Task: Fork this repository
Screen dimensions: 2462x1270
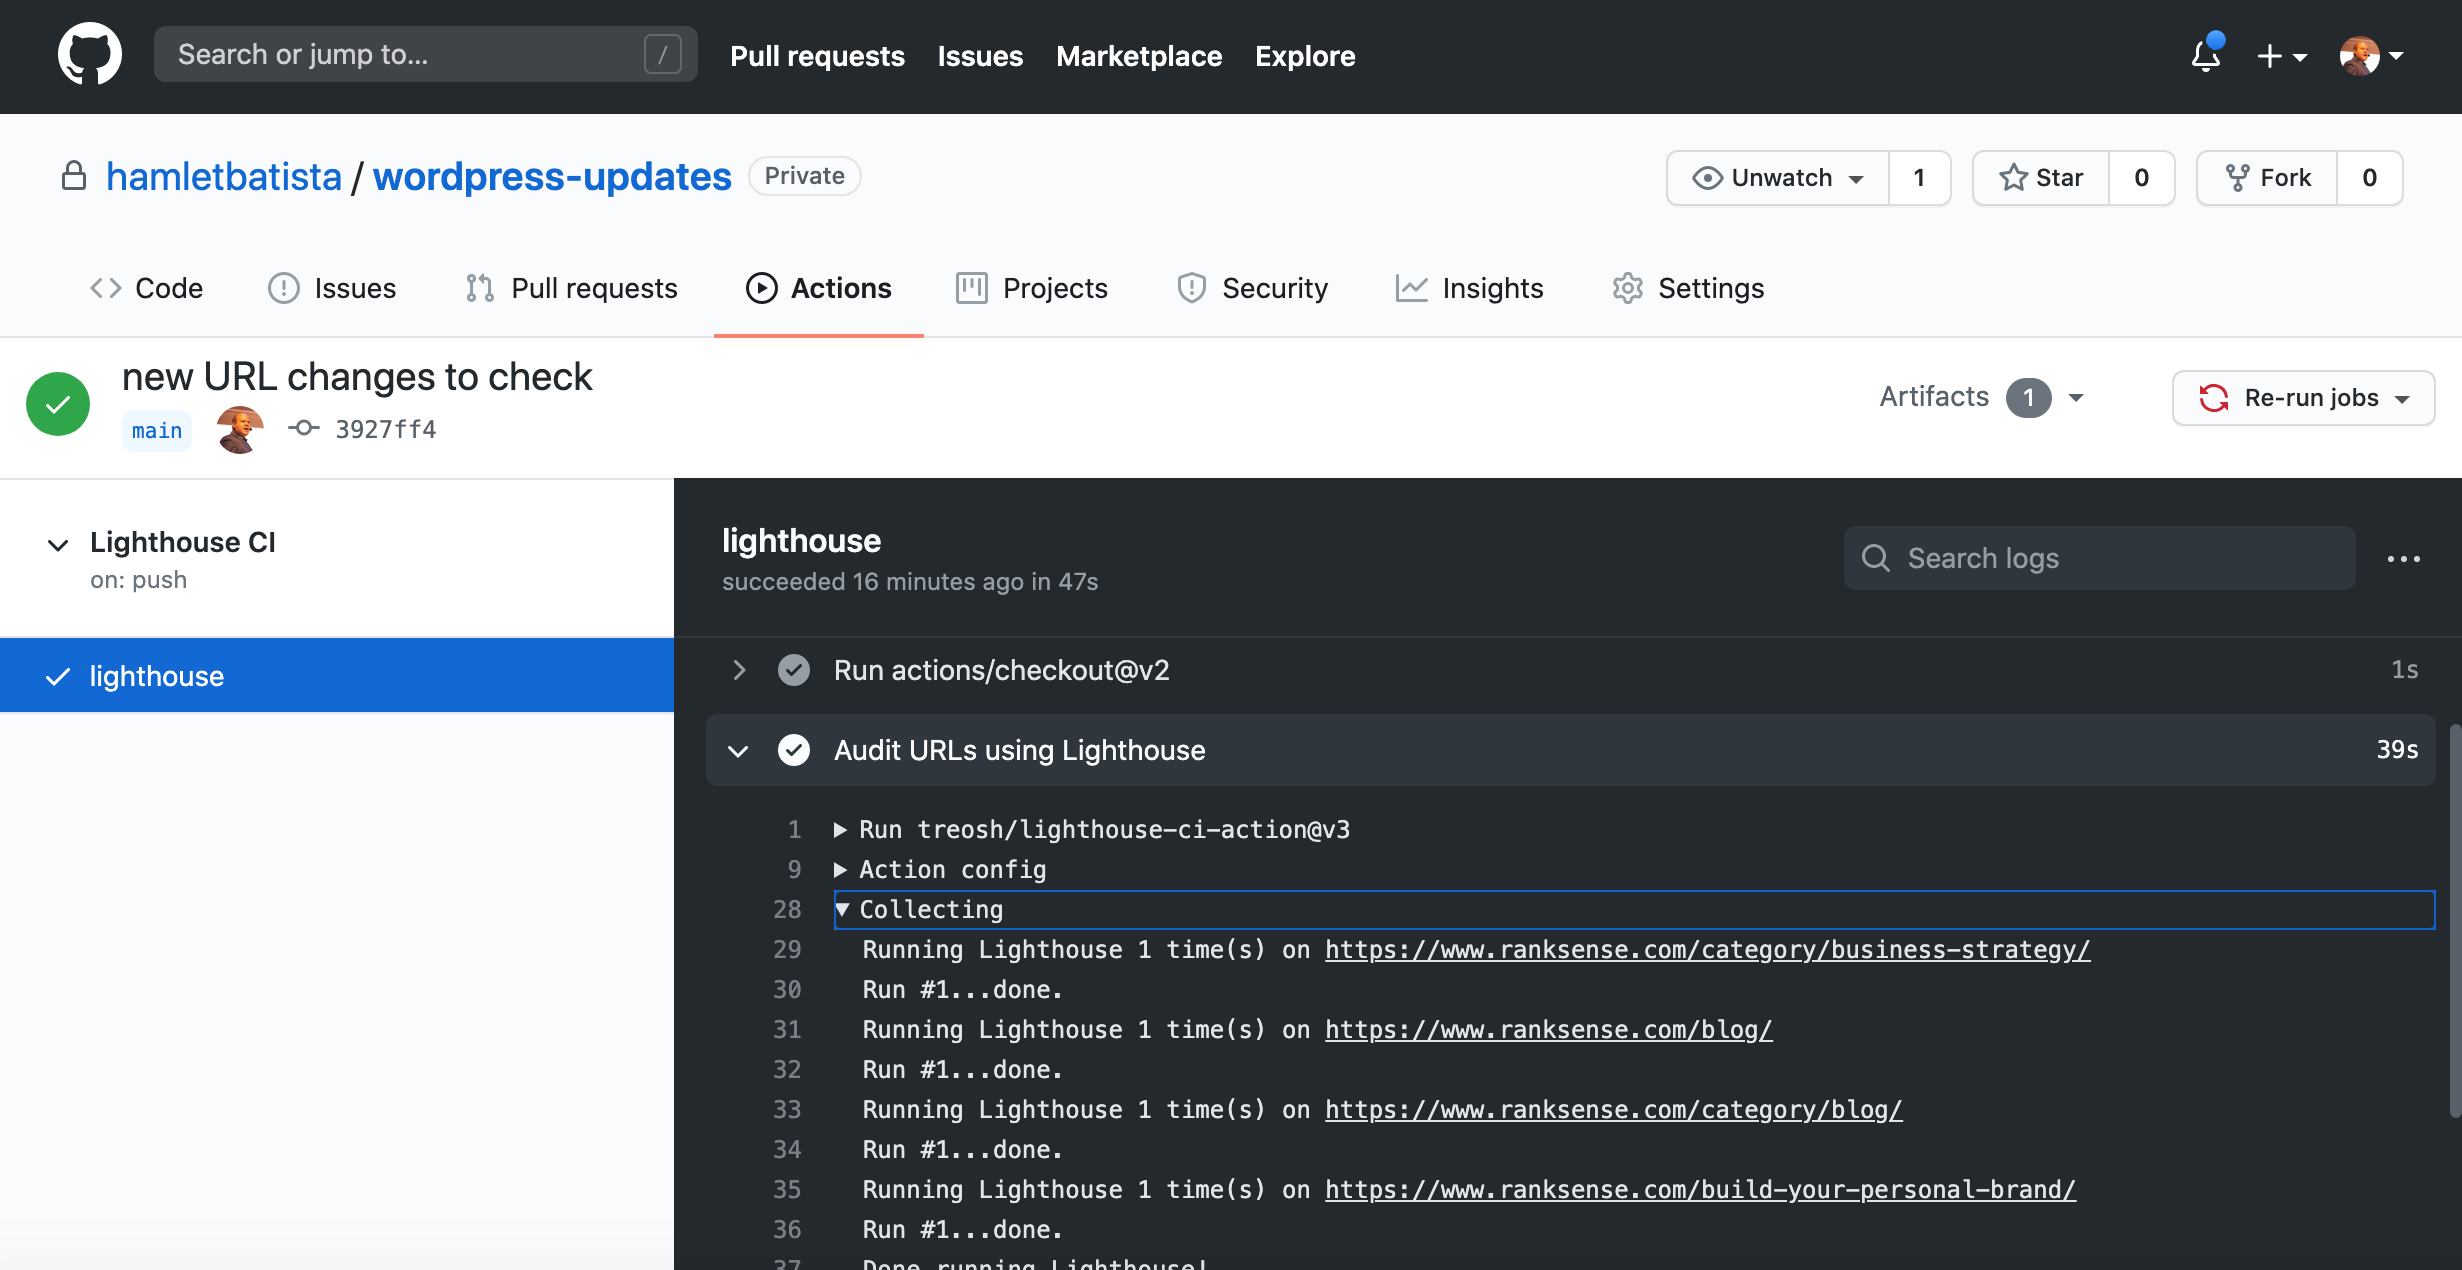Action: [2267, 178]
